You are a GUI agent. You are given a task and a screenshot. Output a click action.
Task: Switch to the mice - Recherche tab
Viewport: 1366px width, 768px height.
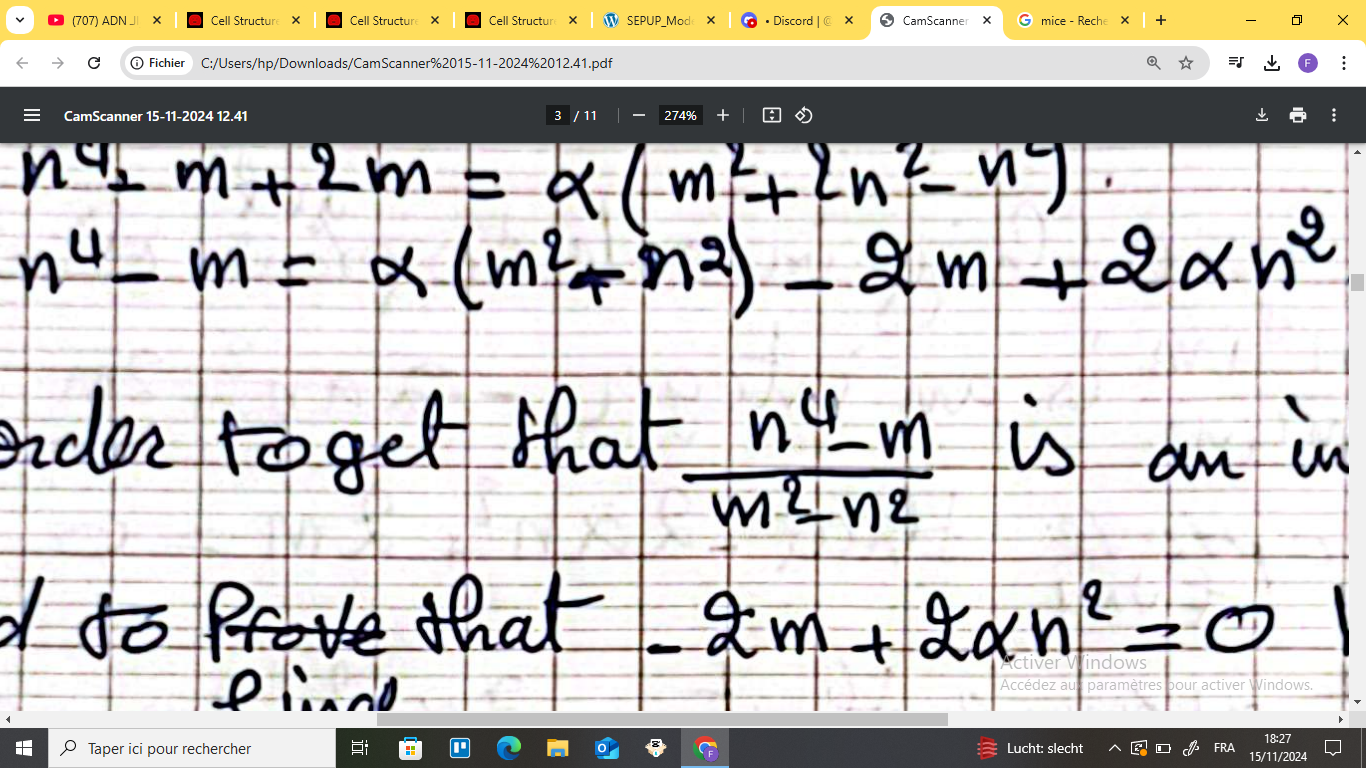pos(1074,20)
